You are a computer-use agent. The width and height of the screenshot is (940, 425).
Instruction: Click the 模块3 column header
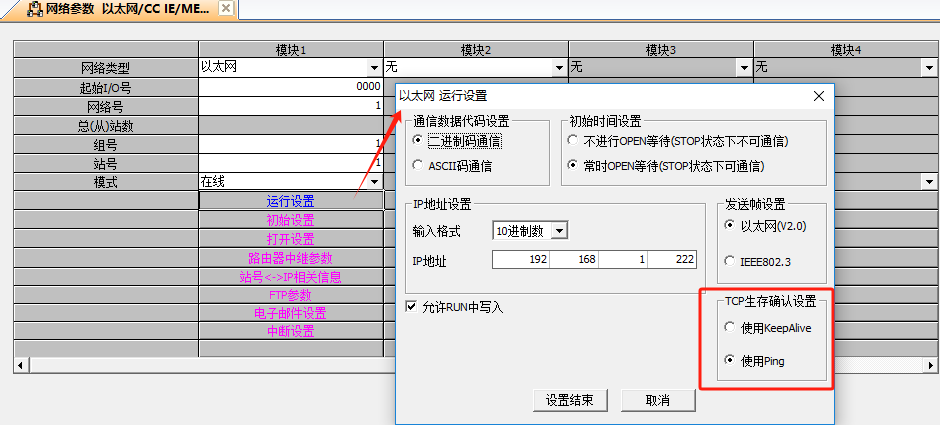[661, 50]
